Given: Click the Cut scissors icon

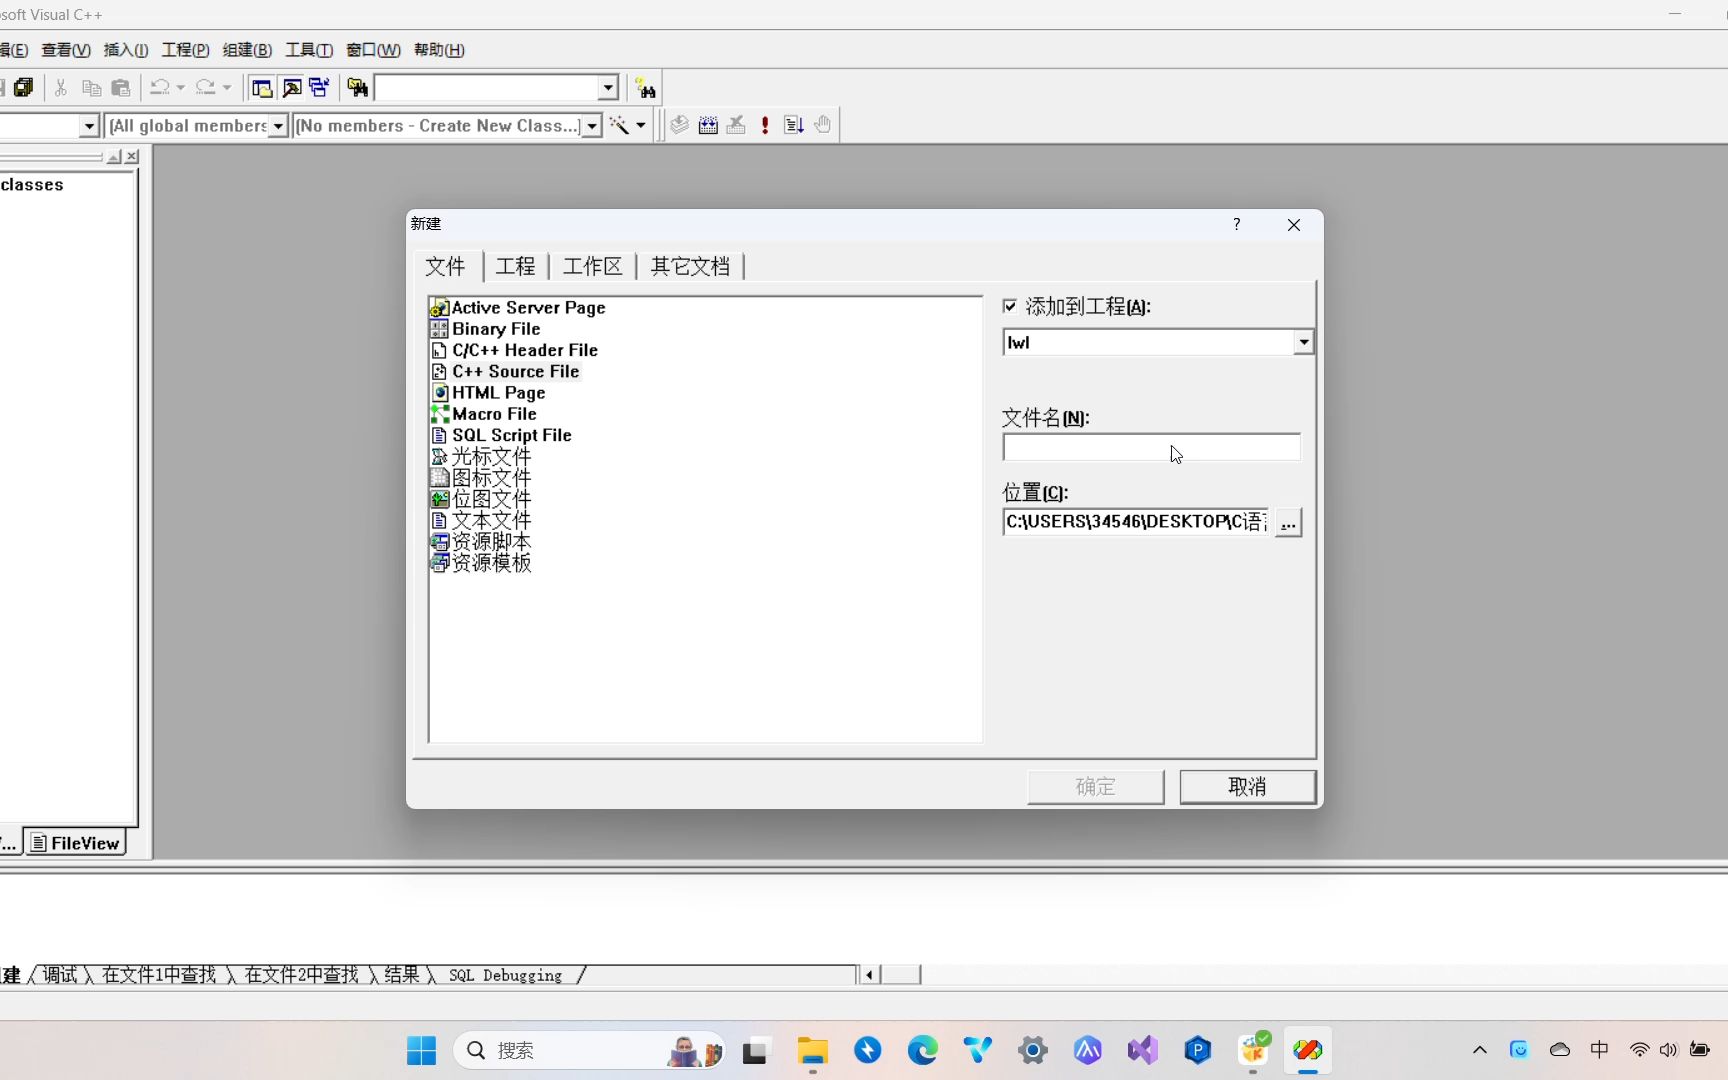Looking at the screenshot, I should (x=61, y=88).
